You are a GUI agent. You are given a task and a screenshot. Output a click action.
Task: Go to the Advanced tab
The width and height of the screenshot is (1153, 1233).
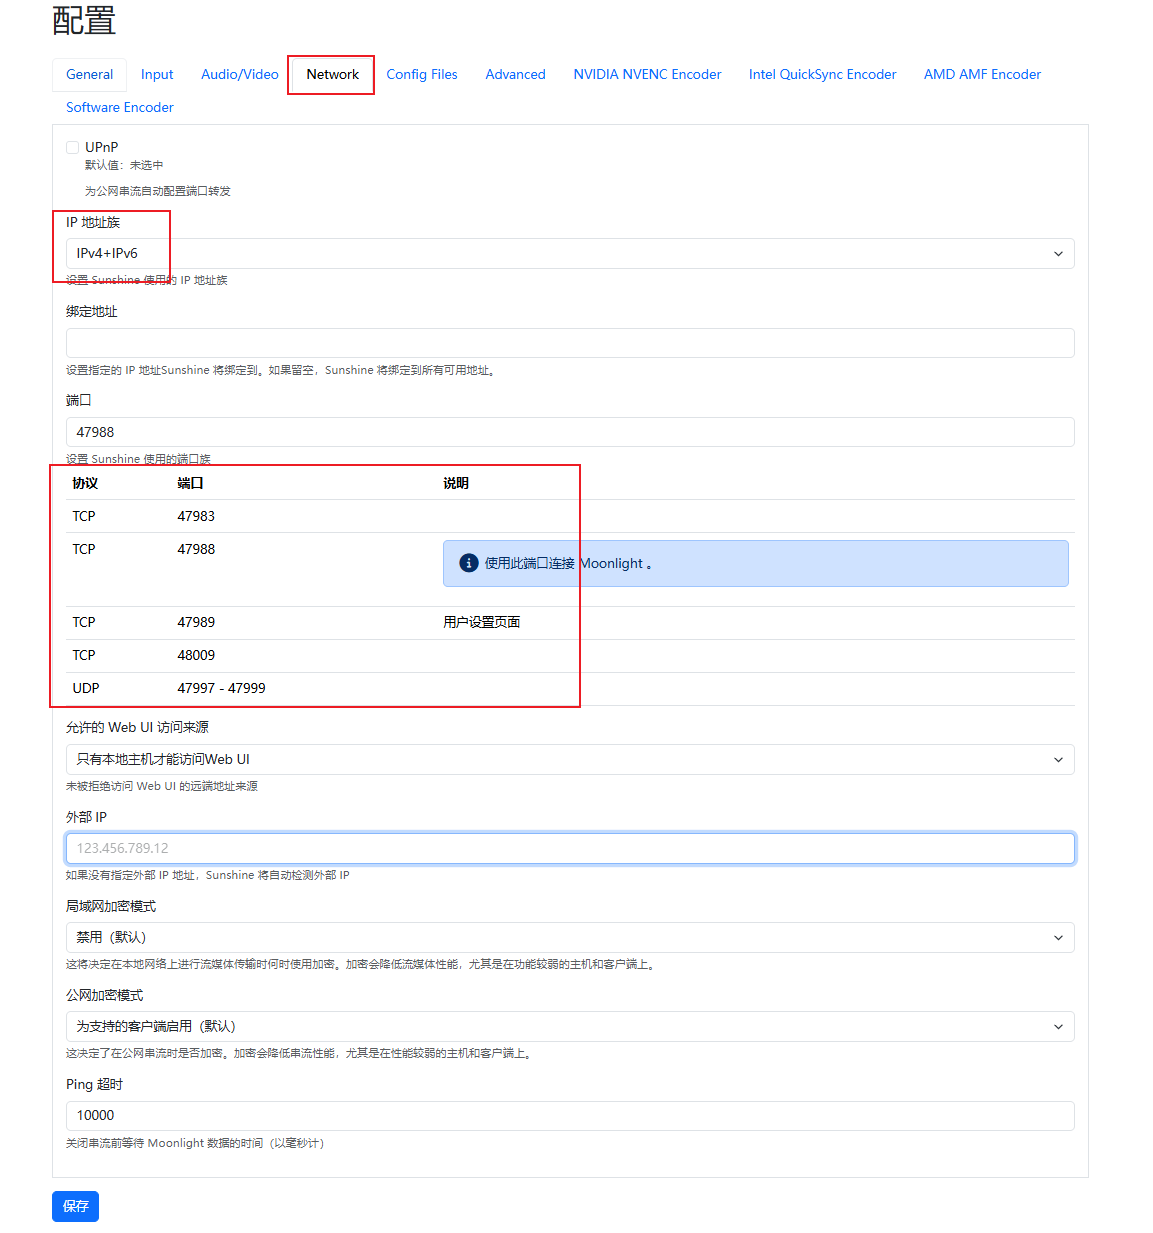click(515, 75)
